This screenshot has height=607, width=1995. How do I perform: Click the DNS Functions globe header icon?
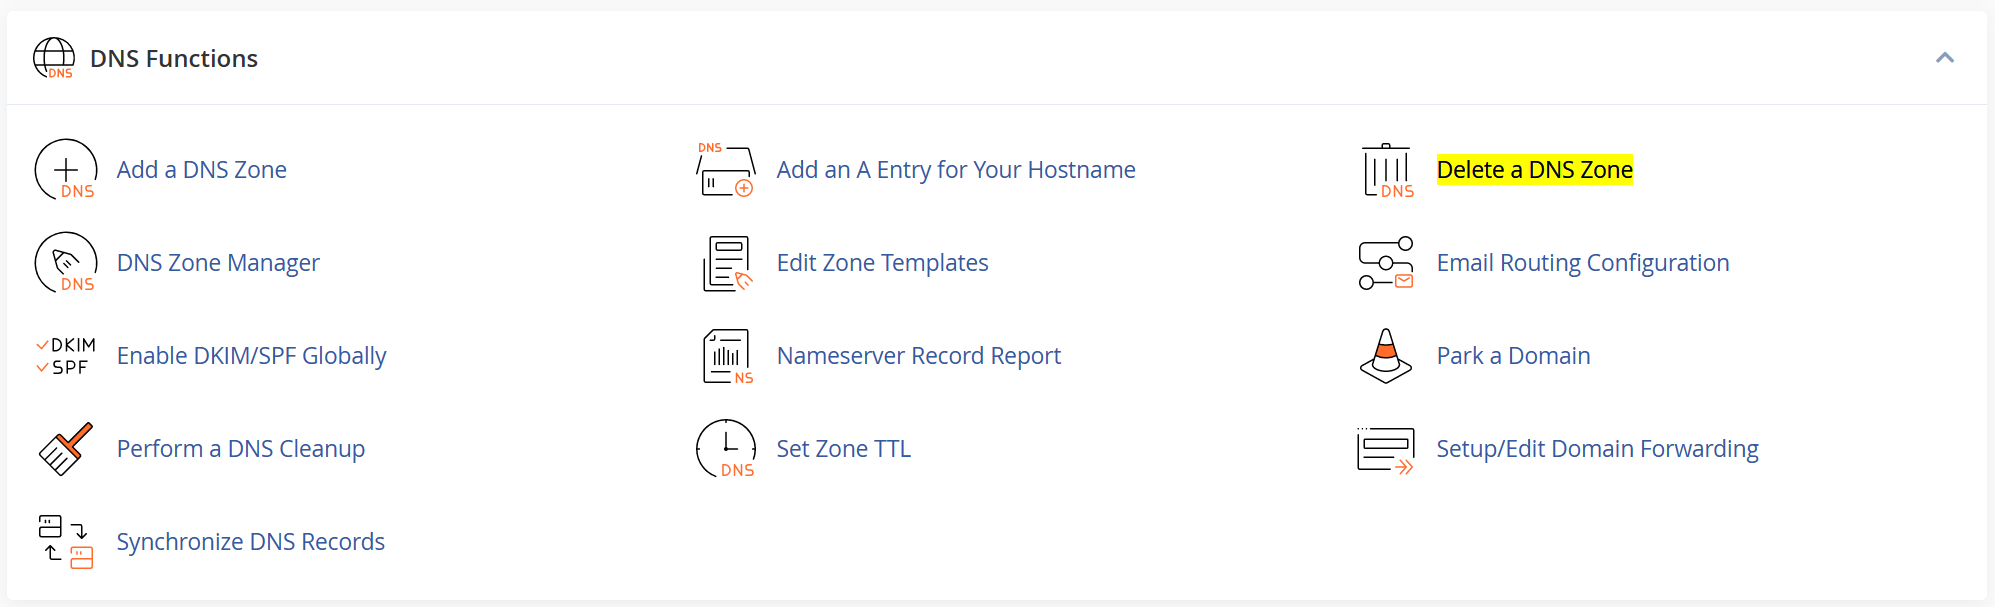point(54,58)
